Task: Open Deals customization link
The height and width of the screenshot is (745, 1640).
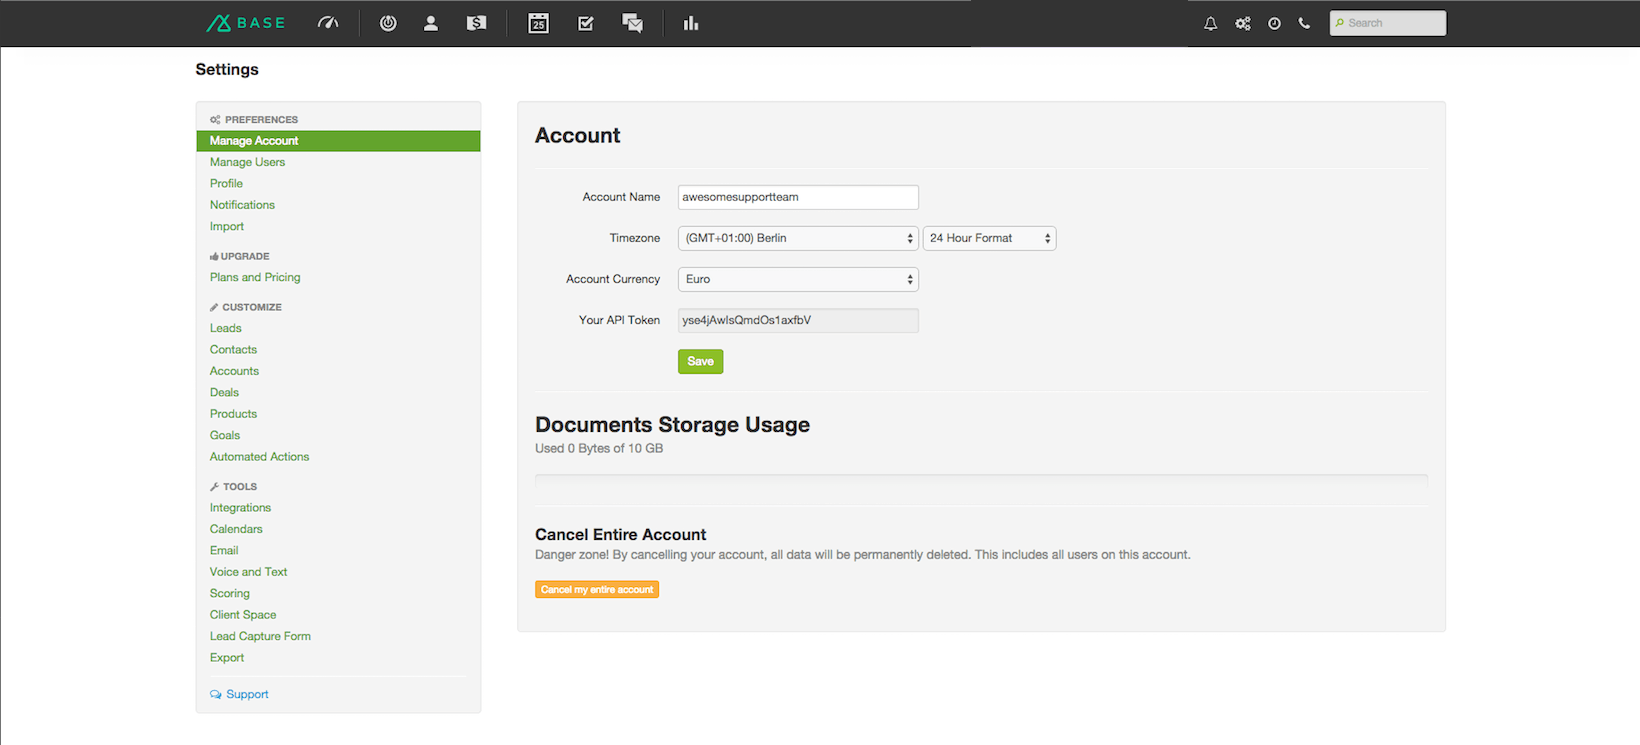Action: coord(224,392)
